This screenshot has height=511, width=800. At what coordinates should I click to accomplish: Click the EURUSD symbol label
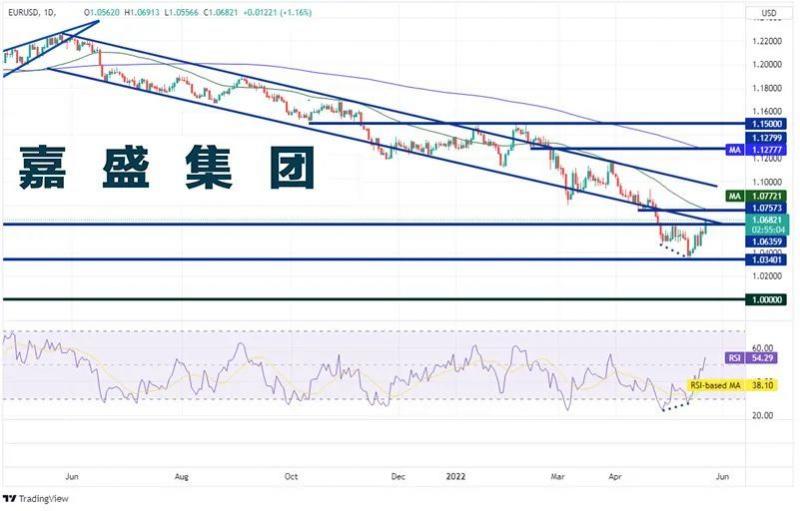[x=22, y=12]
